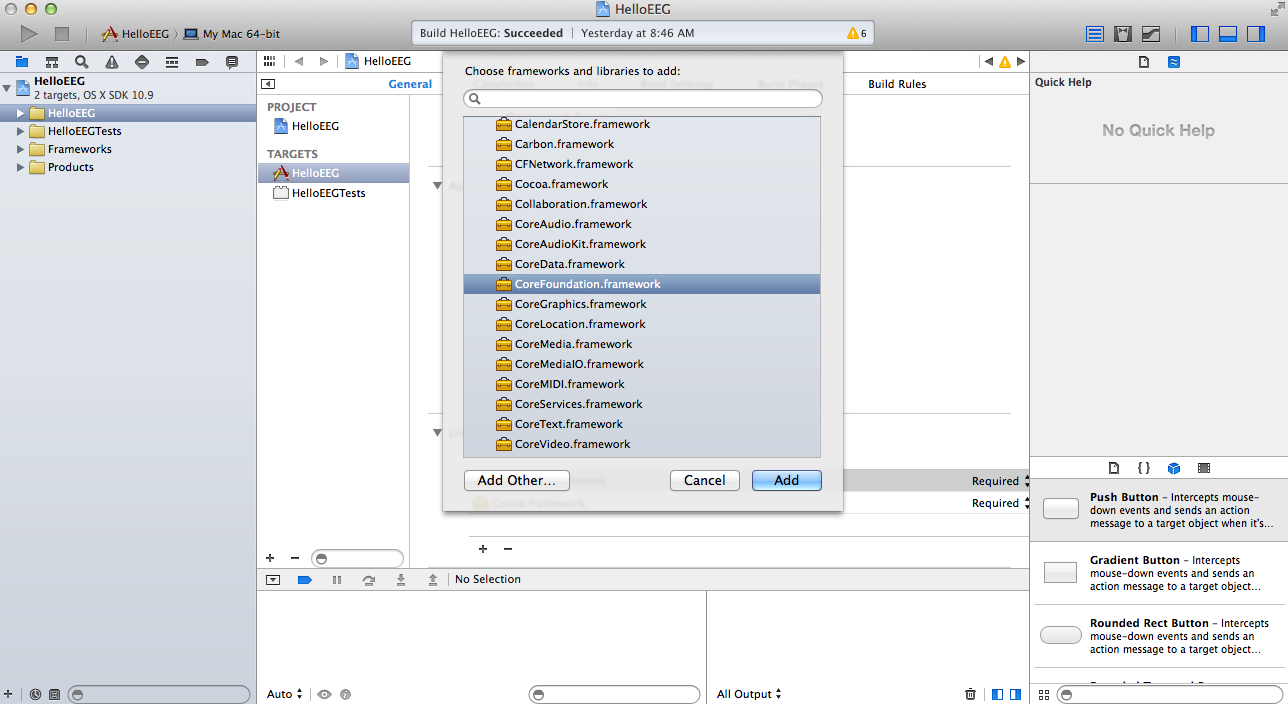Select CoreAudio.framework in the list
Viewport: 1288px width, 704px height.
(642, 224)
